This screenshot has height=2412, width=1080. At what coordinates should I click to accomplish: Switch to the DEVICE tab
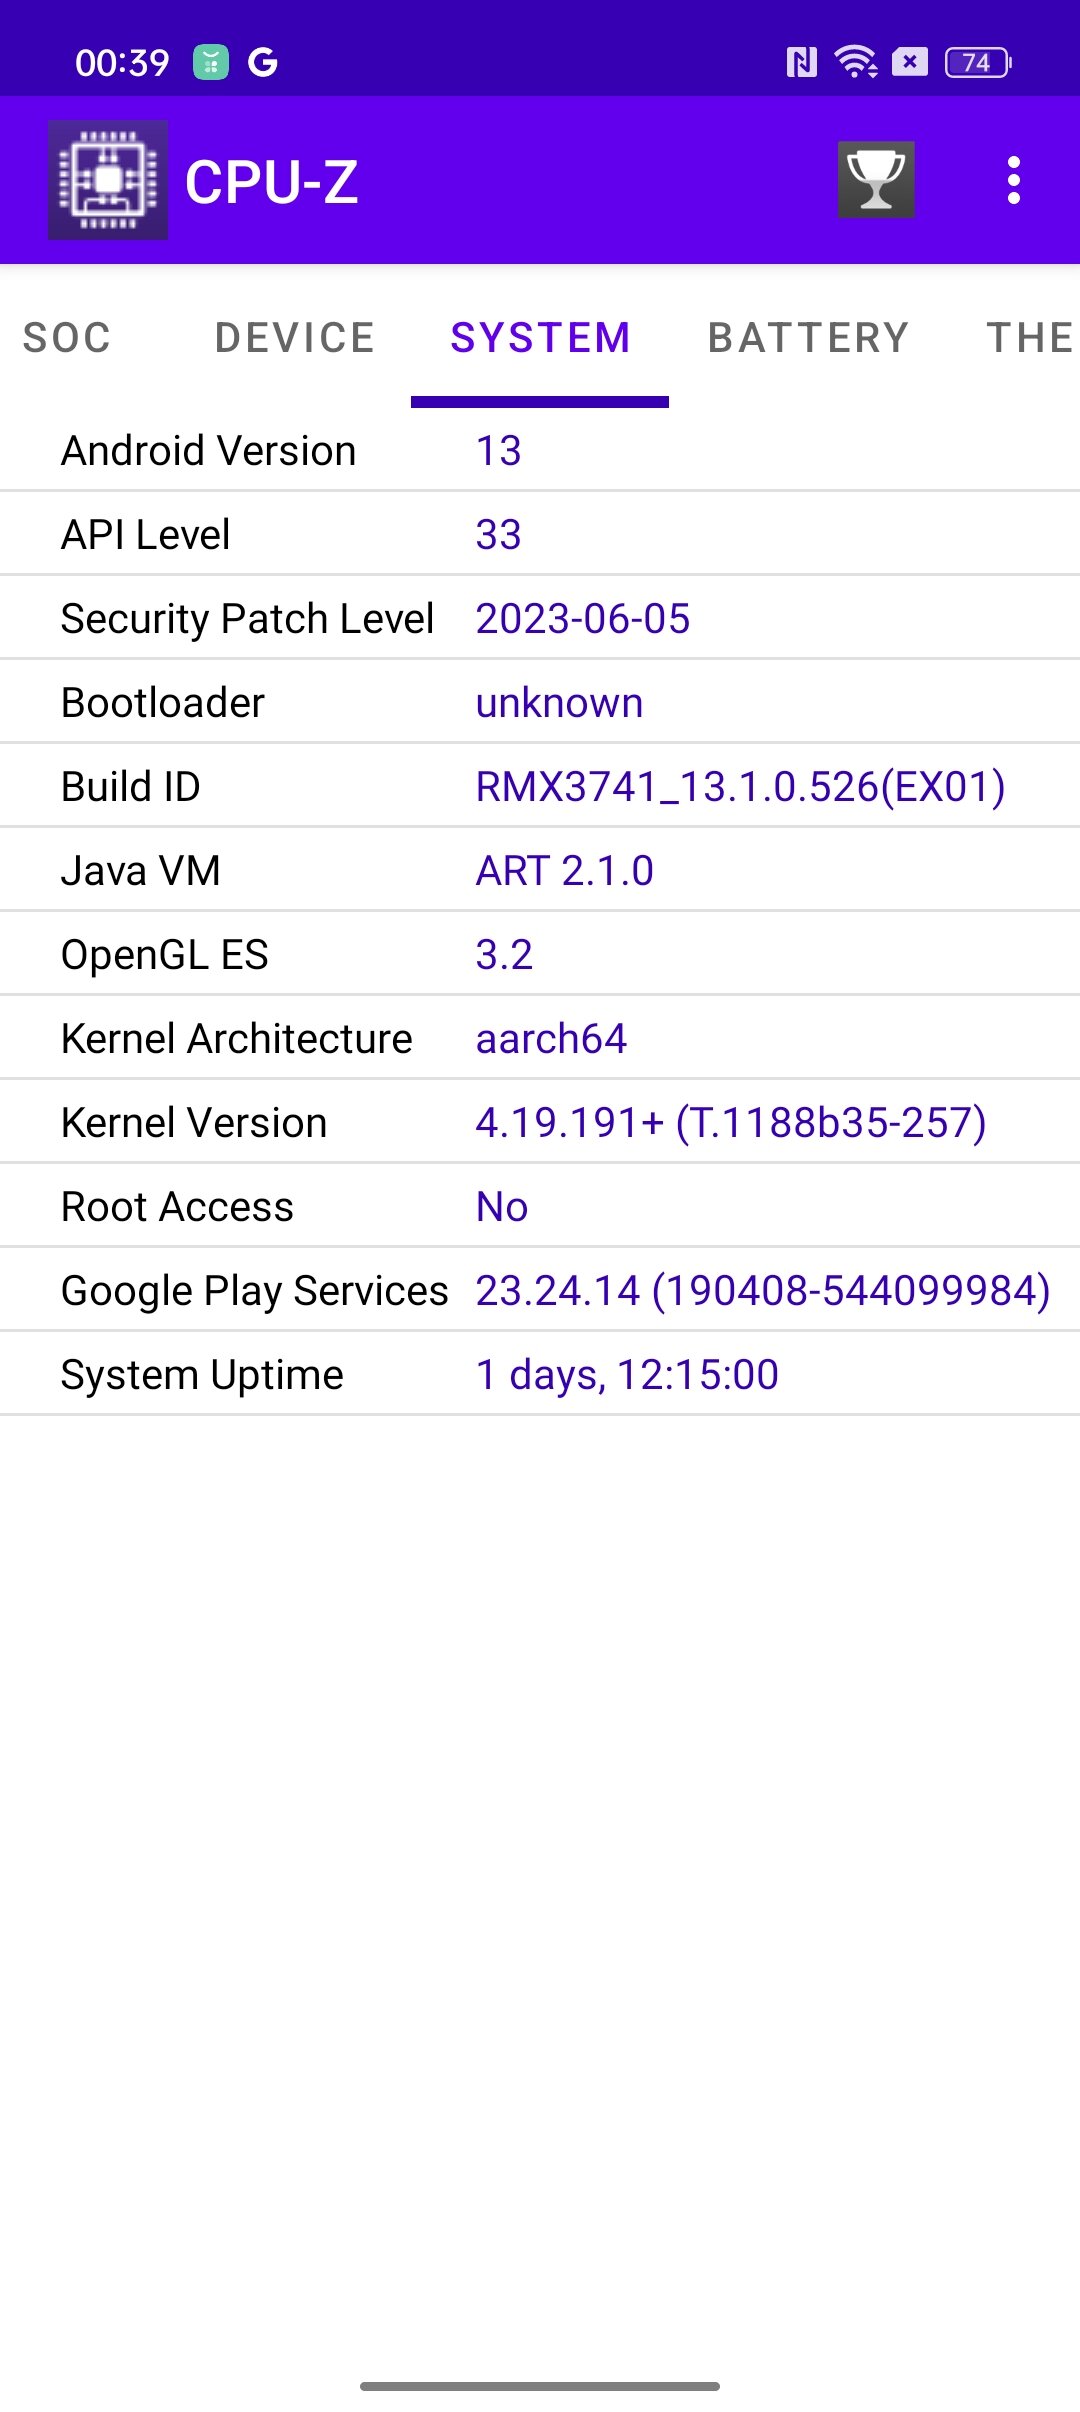click(x=295, y=338)
